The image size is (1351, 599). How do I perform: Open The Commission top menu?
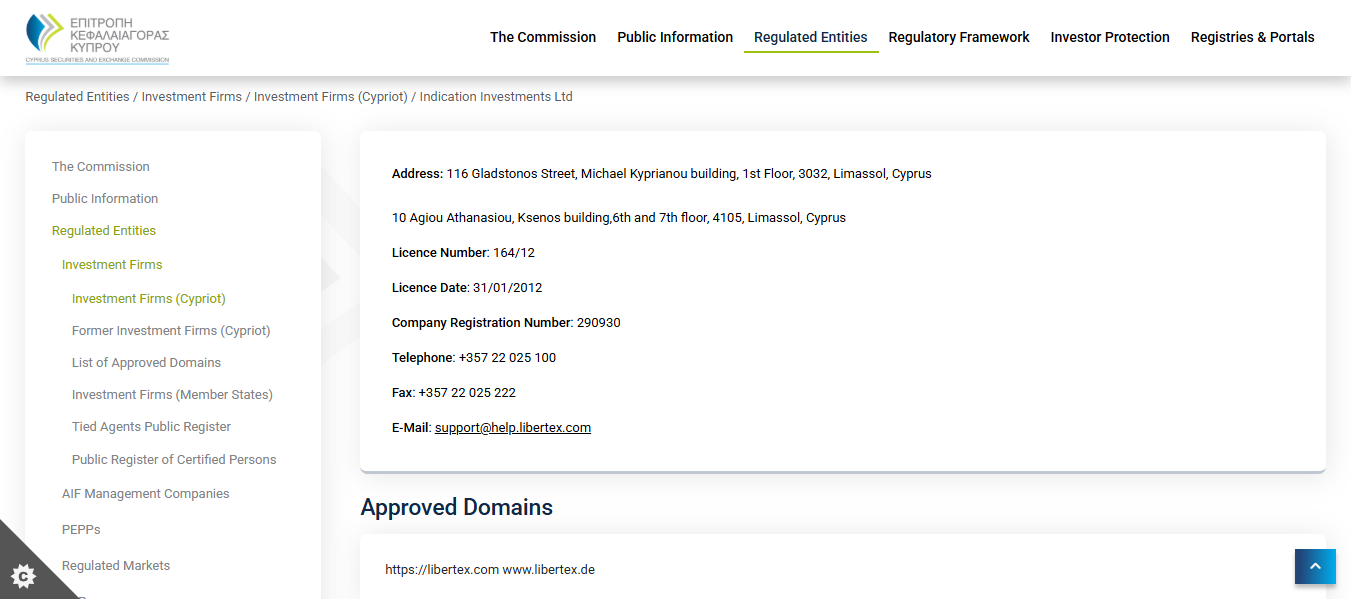[x=542, y=37]
